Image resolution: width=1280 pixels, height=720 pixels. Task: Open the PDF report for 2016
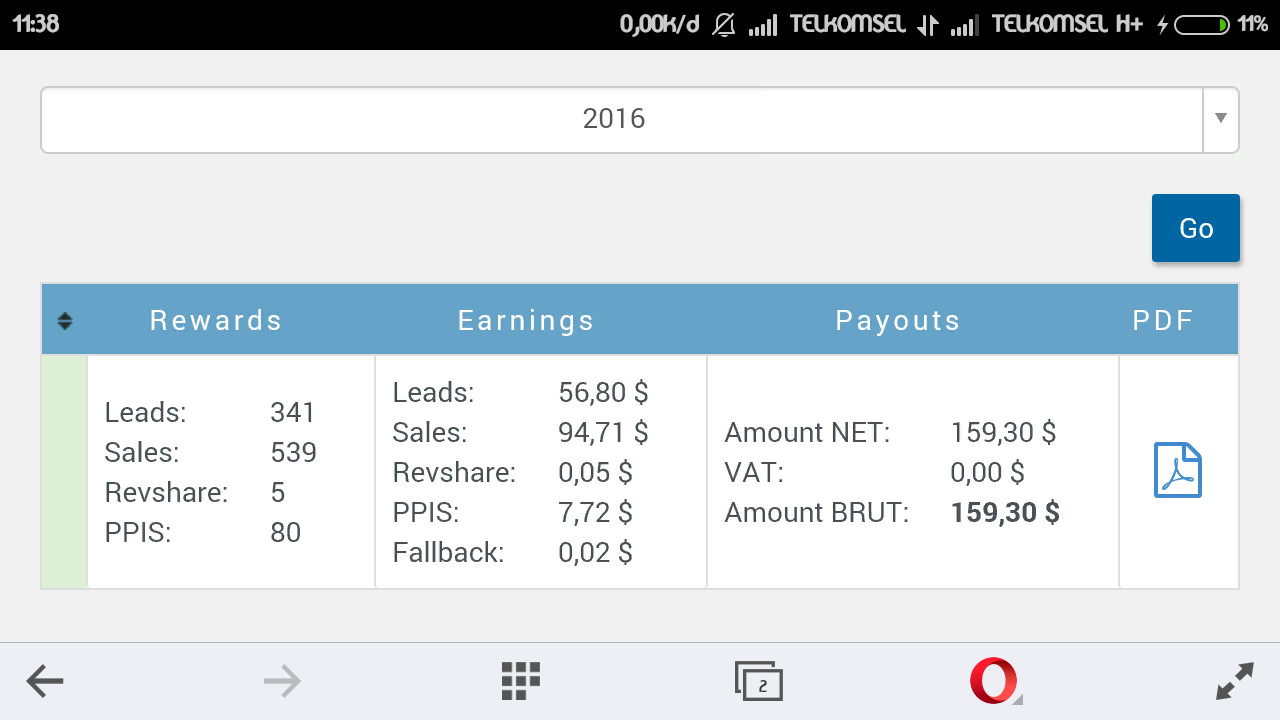pos(1178,470)
